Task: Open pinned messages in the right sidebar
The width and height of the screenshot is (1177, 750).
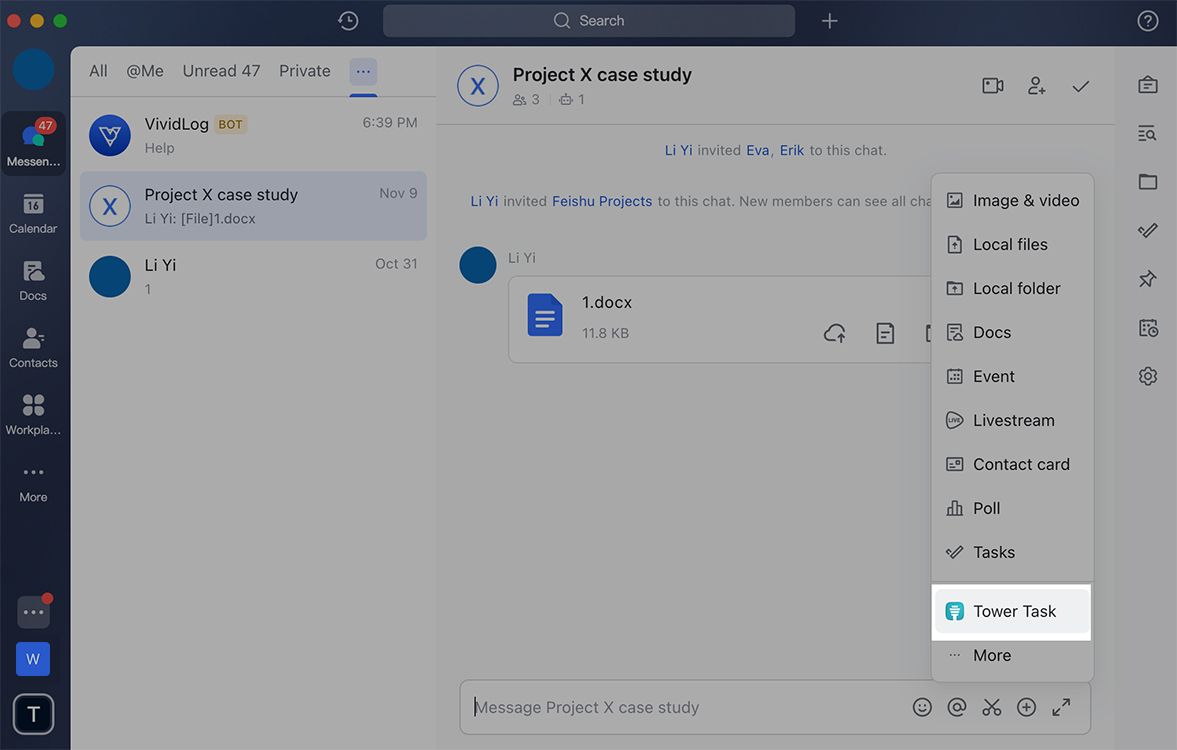Action: pyautogui.click(x=1147, y=279)
